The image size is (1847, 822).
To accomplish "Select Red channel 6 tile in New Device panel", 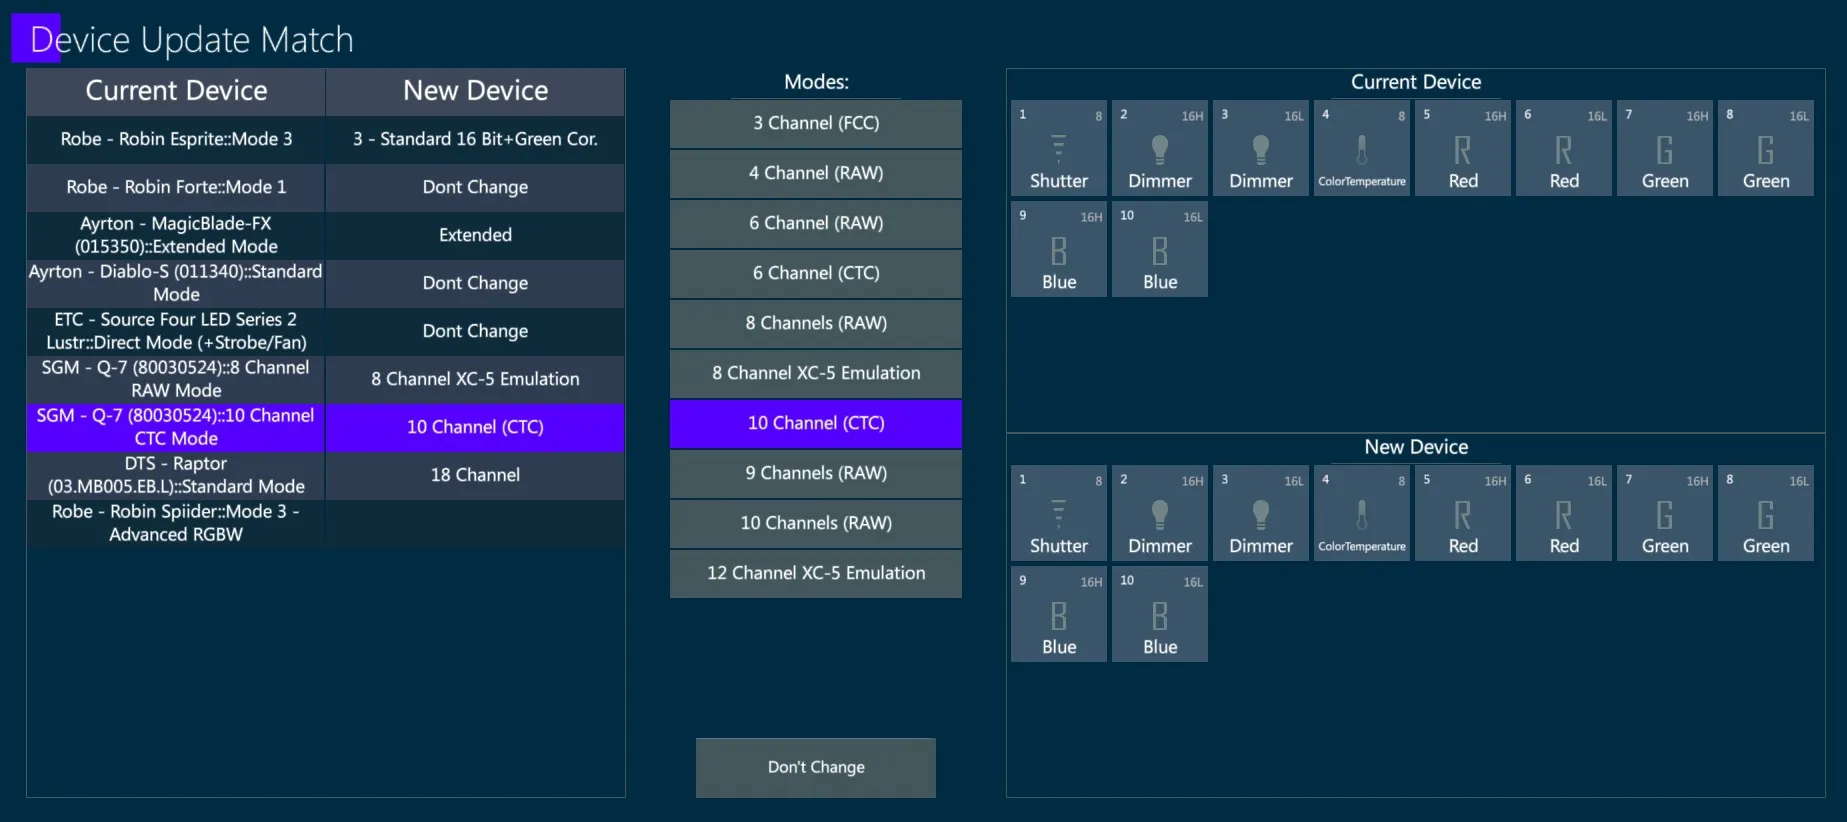I will [x=1564, y=513].
